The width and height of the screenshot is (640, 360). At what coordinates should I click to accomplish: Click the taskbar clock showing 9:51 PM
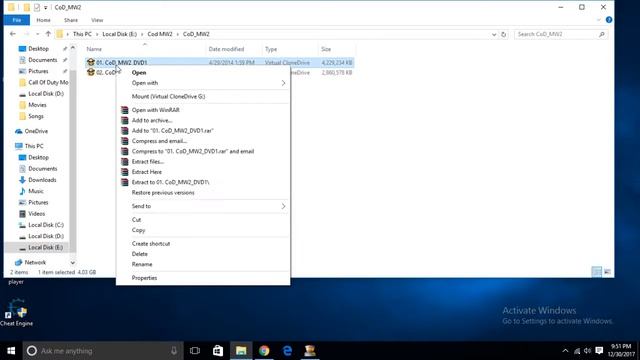point(621,351)
